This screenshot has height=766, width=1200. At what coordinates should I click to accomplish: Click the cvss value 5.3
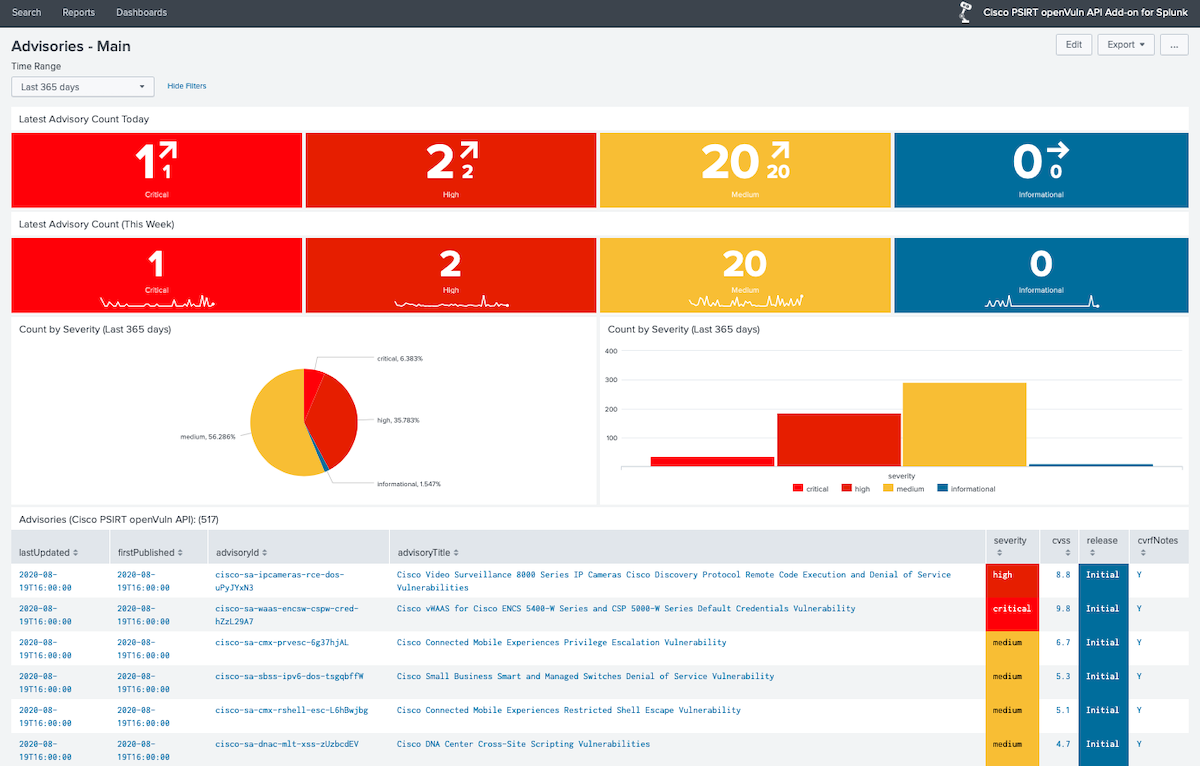1062,676
